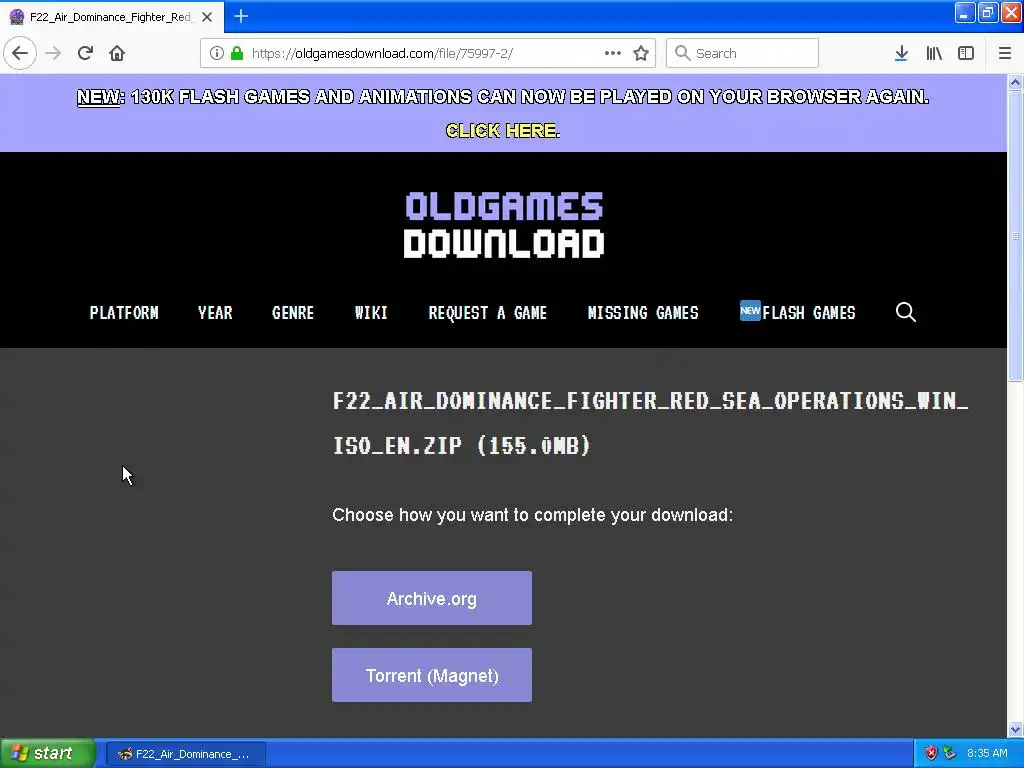The image size is (1024, 768).
Task: Open page actions three-dot menu
Action: pyautogui.click(x=613, y=53)
